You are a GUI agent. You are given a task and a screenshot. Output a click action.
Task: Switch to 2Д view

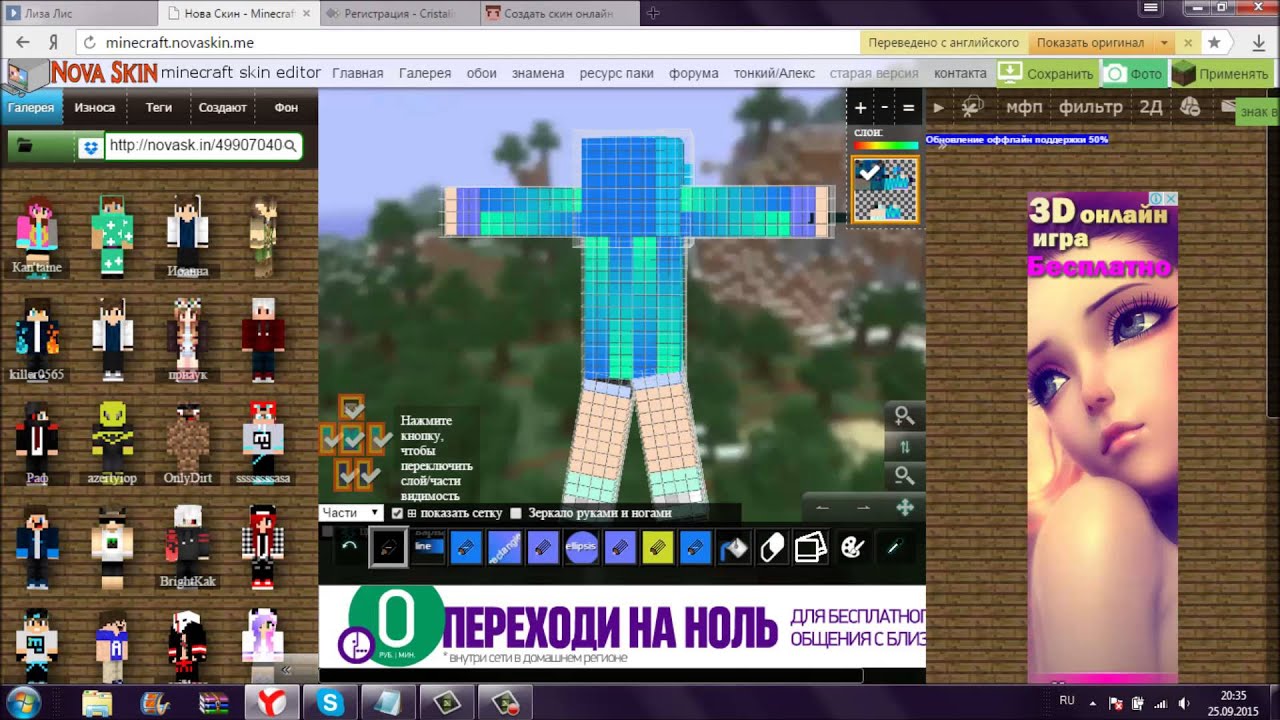1150,107
